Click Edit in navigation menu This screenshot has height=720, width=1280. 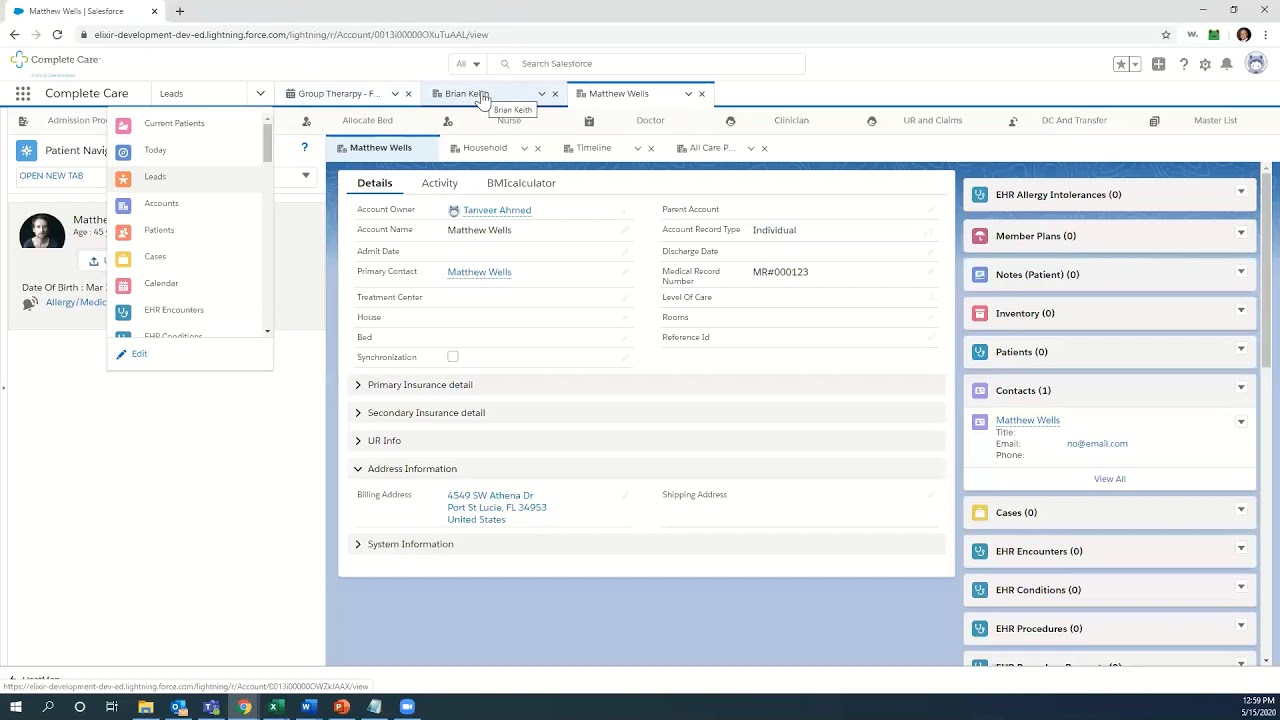click(x=139, y=354)
